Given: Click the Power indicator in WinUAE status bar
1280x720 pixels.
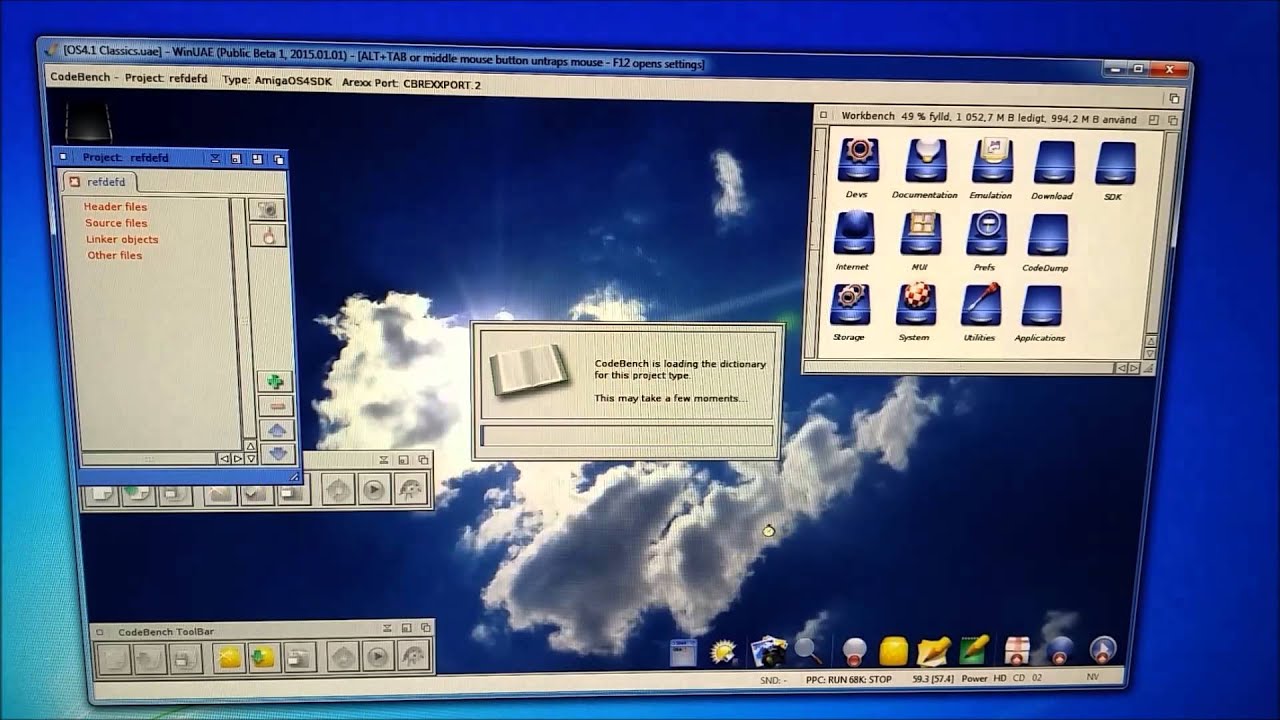Looking at the screenshot, I should 974,679.
